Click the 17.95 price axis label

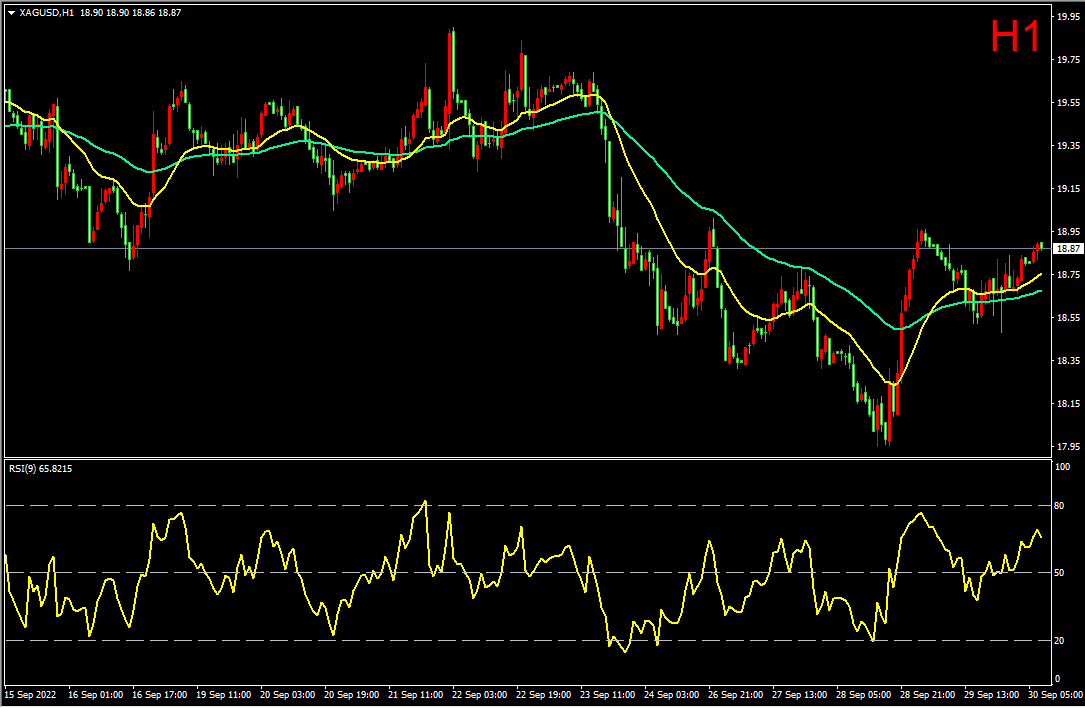point(1068,446)
